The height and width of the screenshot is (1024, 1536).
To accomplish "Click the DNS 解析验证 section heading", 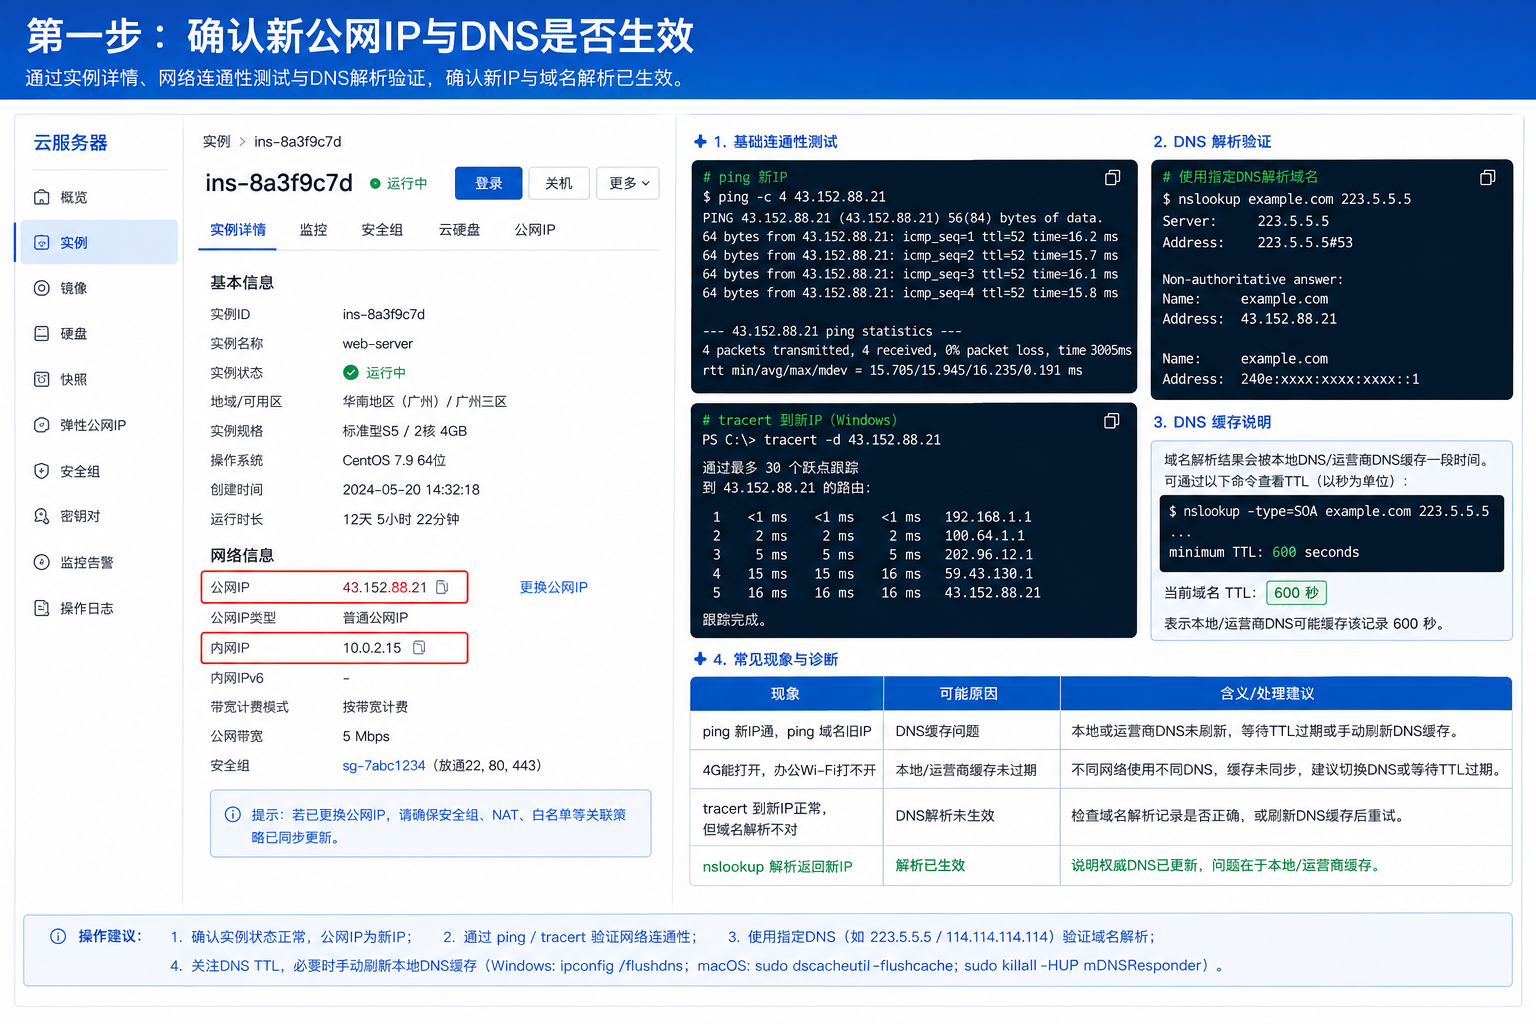I will click(1212, 142).
